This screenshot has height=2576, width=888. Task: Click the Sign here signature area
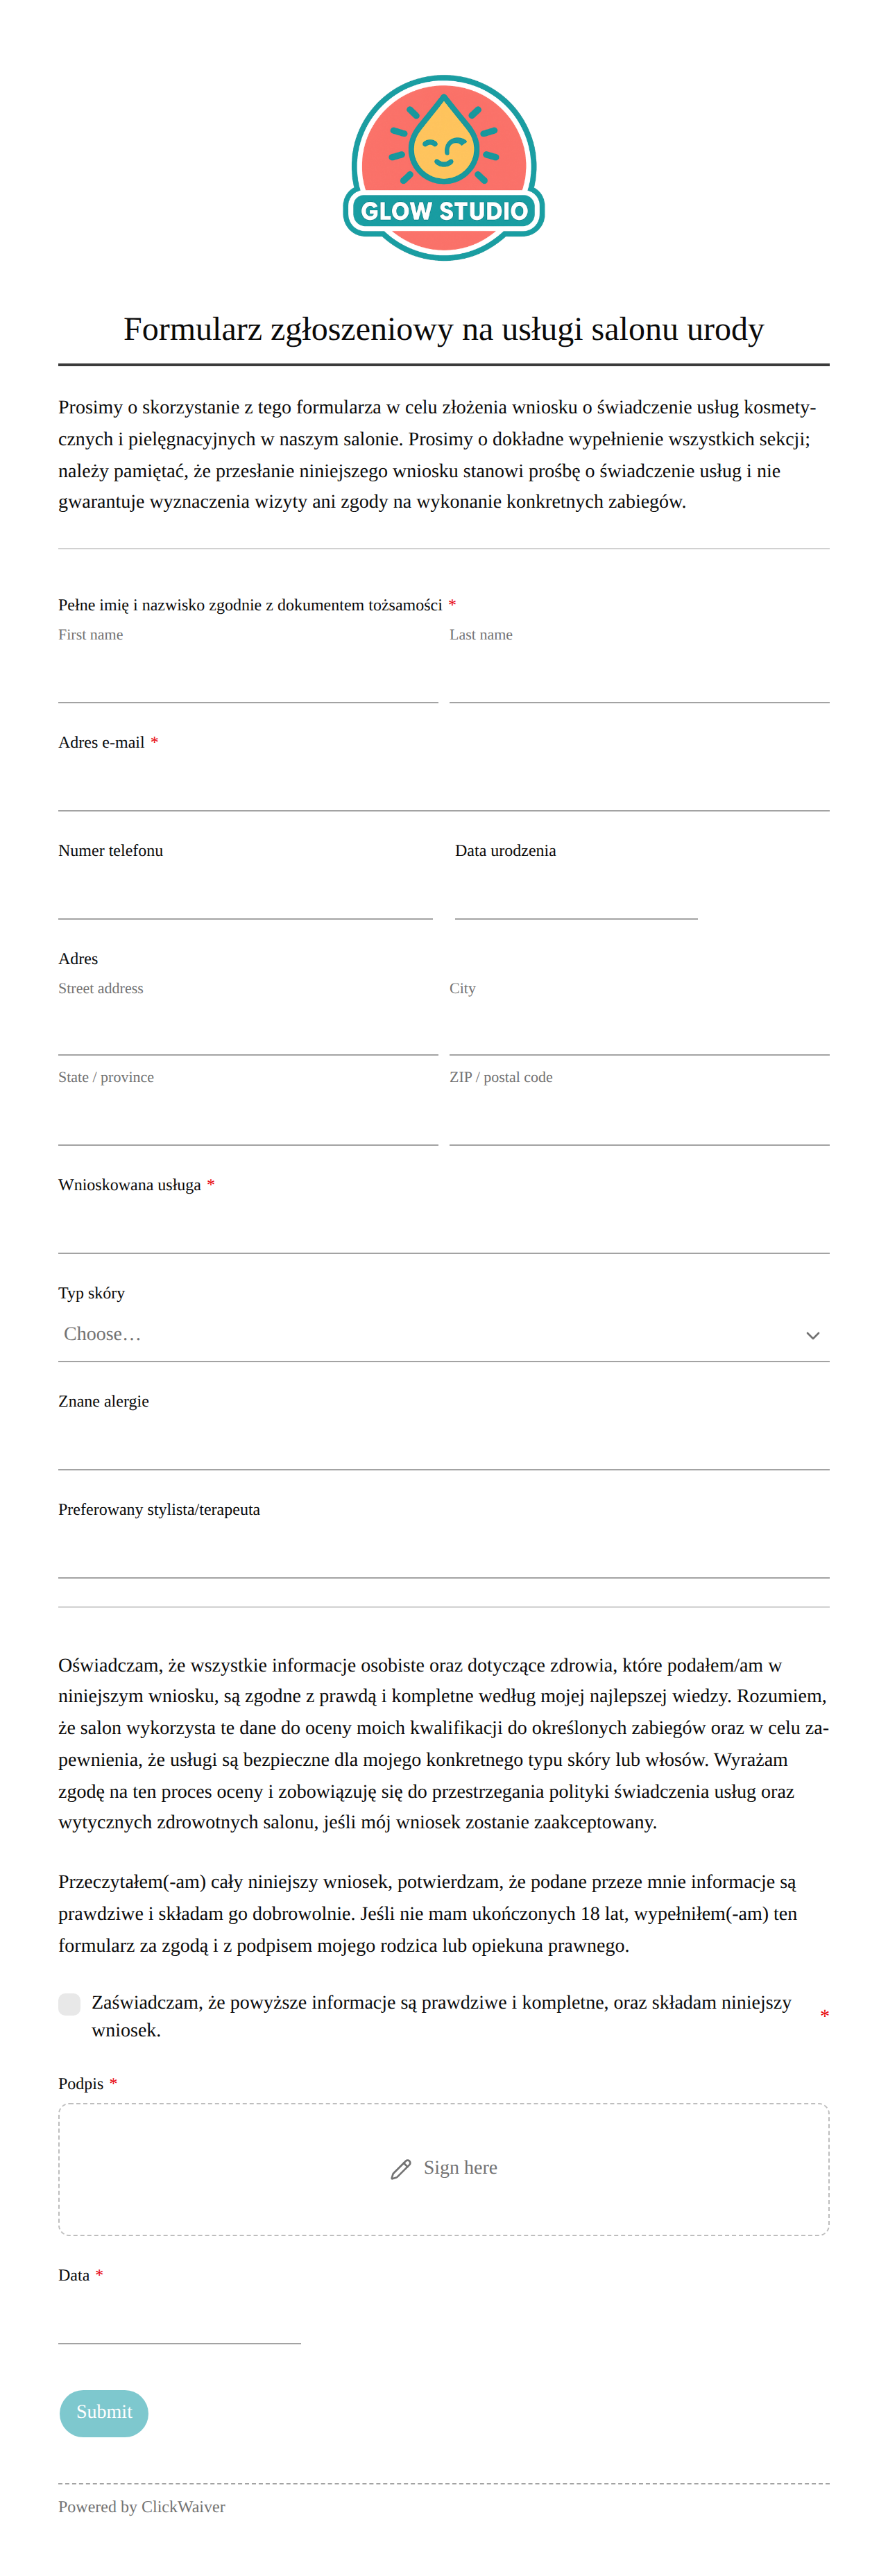(x=444, y=2169)
